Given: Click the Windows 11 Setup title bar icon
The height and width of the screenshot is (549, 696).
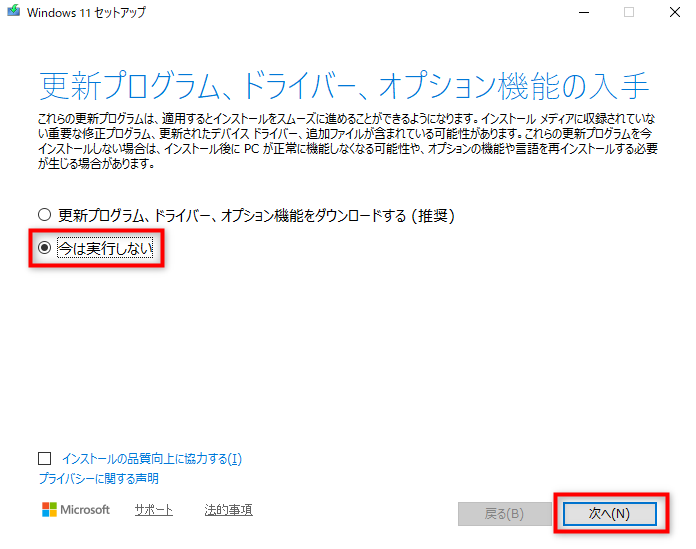Looking at the screenshot, I should (x=13, y=13).
